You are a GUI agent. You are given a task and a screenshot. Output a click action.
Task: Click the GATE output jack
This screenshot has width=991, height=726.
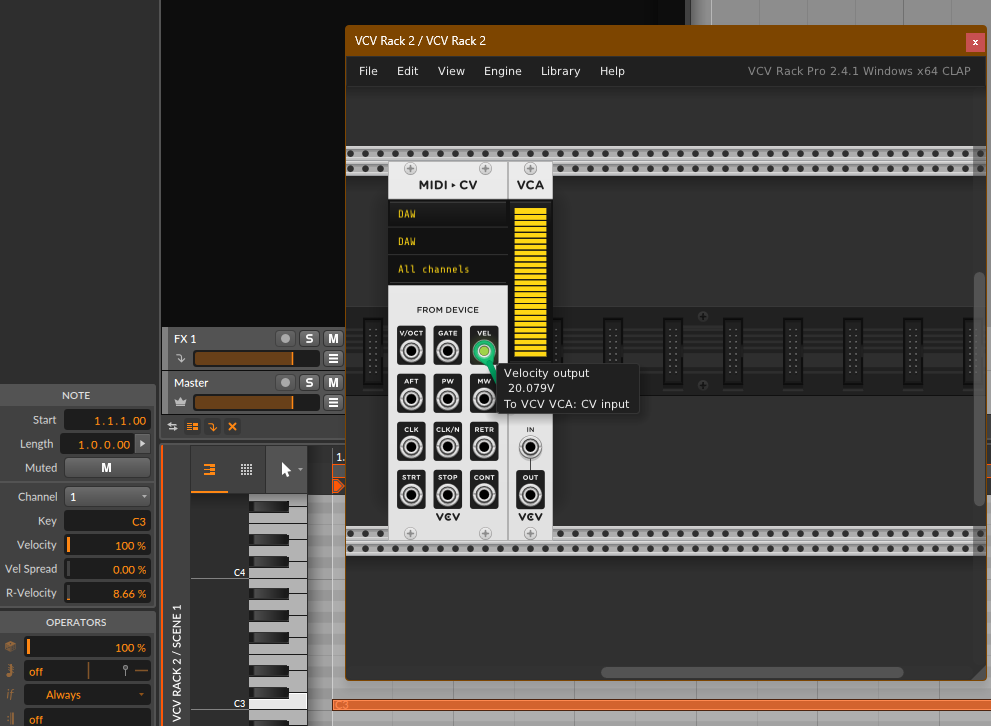[x=447, y=351]
